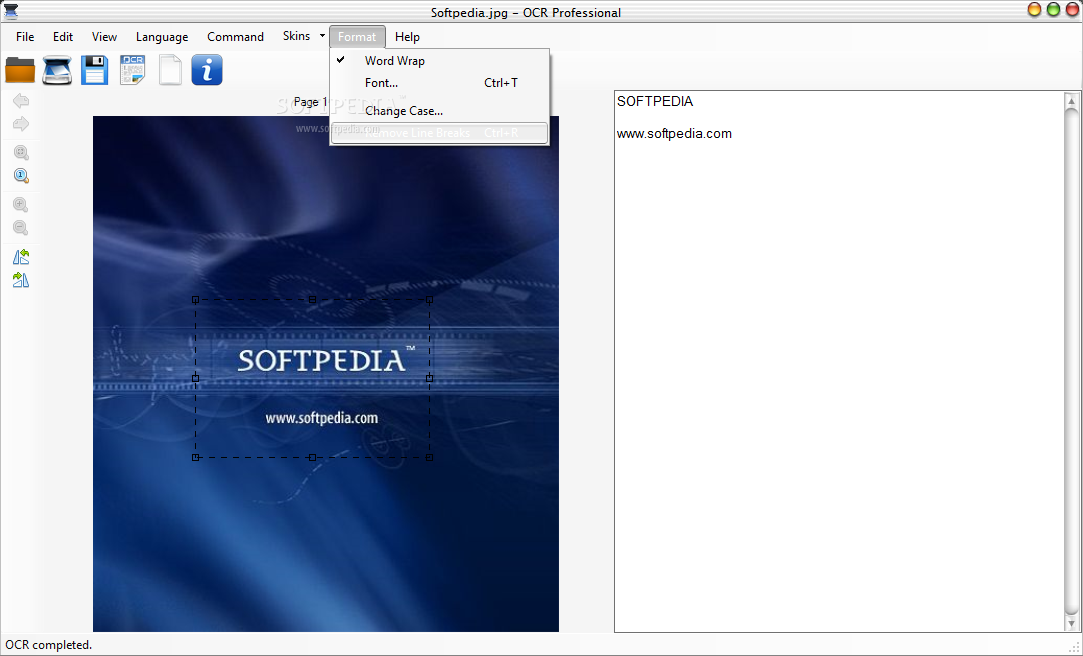Click the www.softpedia.com line in text pane
Screen dimensions: 1083x656
click(674, 133)
